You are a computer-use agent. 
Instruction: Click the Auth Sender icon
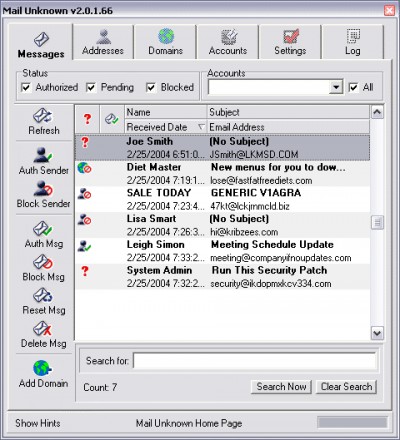[x=42, y=155]
